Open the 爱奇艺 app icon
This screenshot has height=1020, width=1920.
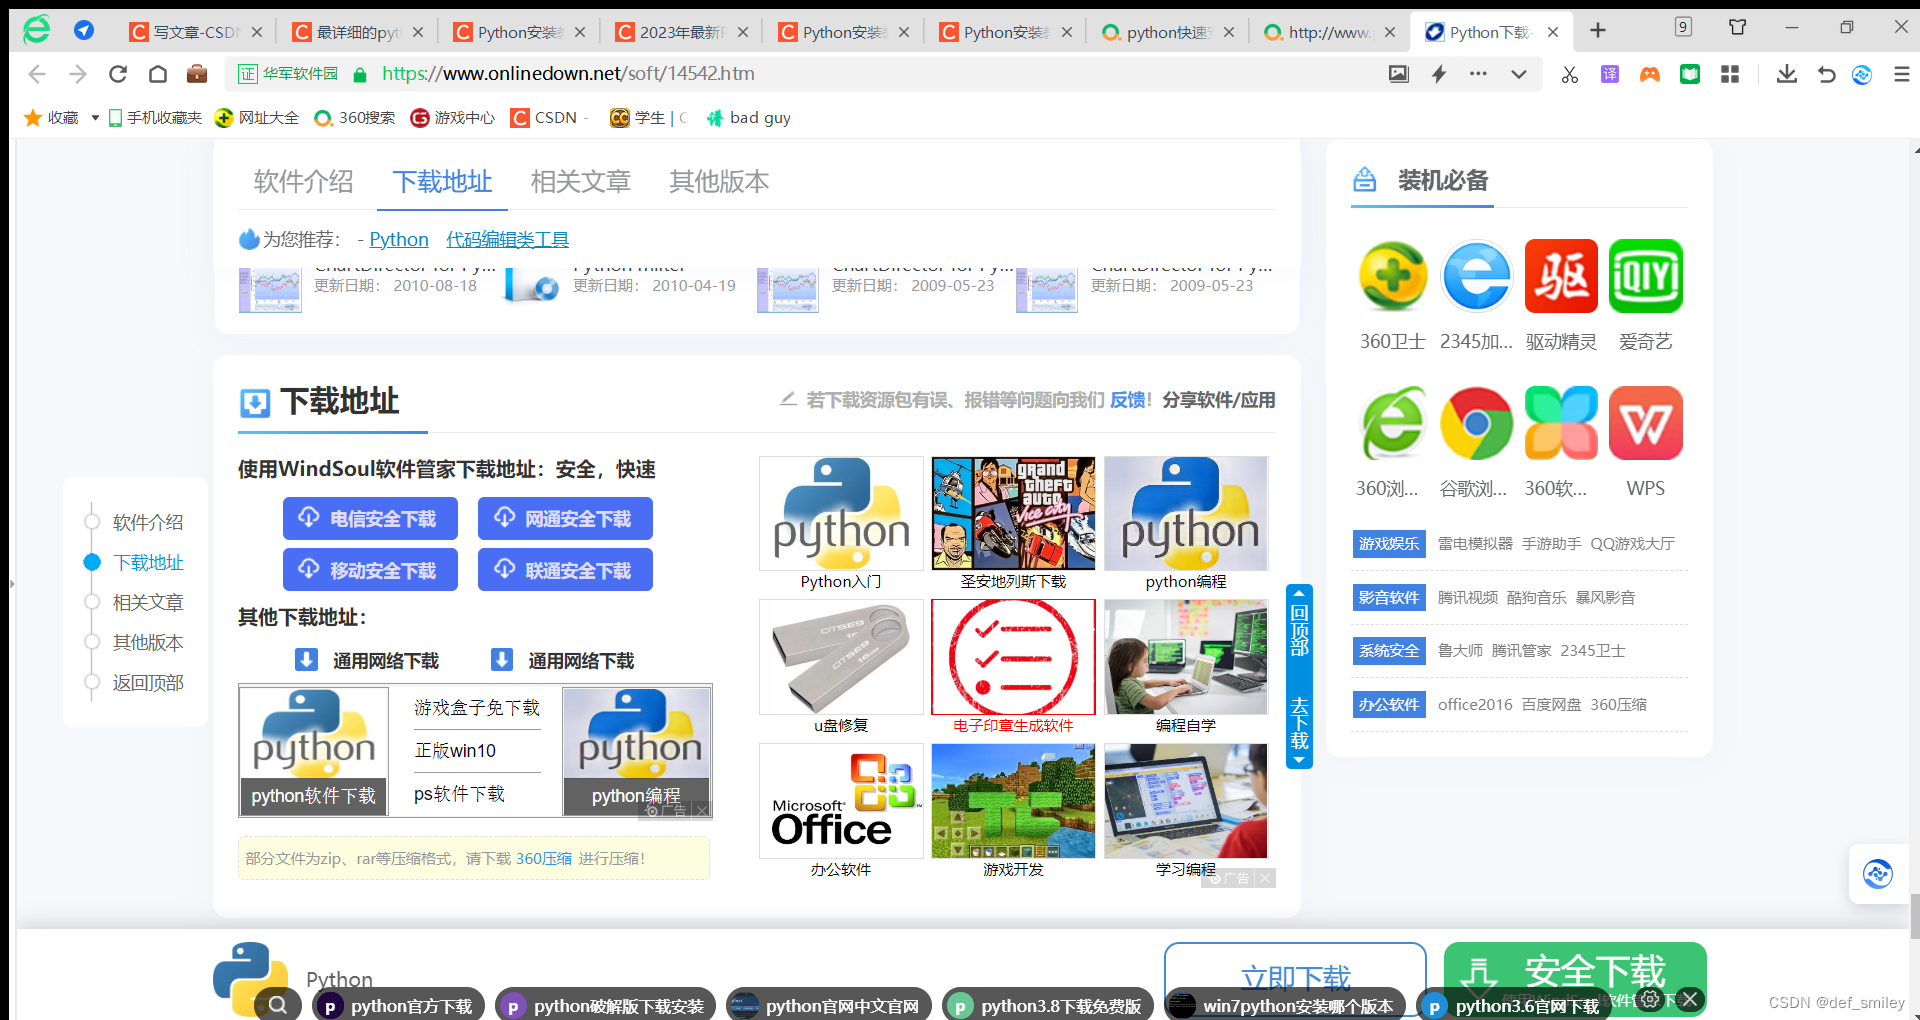point(1646,276)
